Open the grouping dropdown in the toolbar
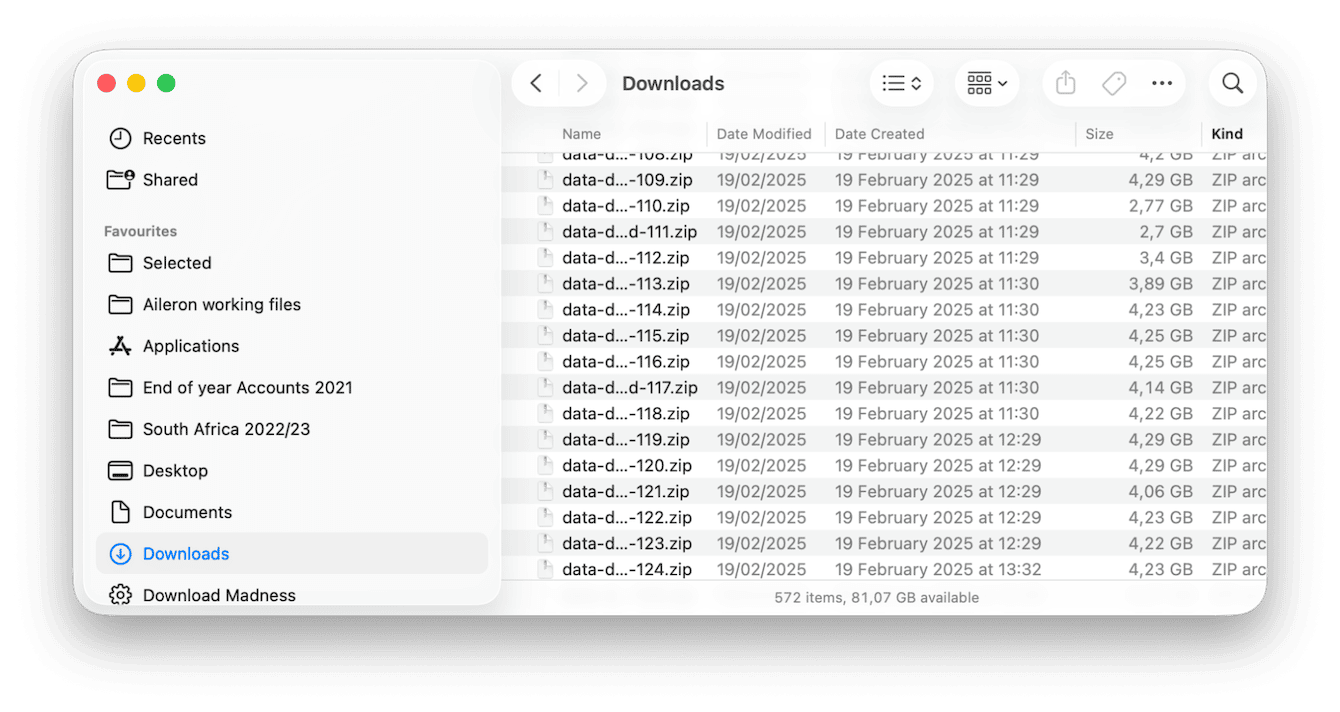The width and height of the screenshot is (1340, 712). click(x=986, y=83)
